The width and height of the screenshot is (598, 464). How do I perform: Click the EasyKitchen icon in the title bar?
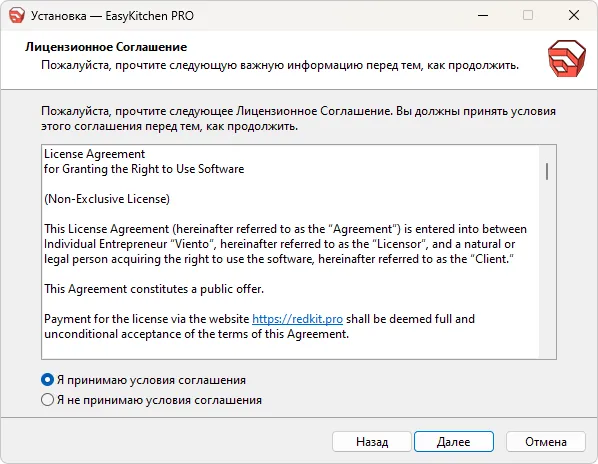tap(16, 16)
